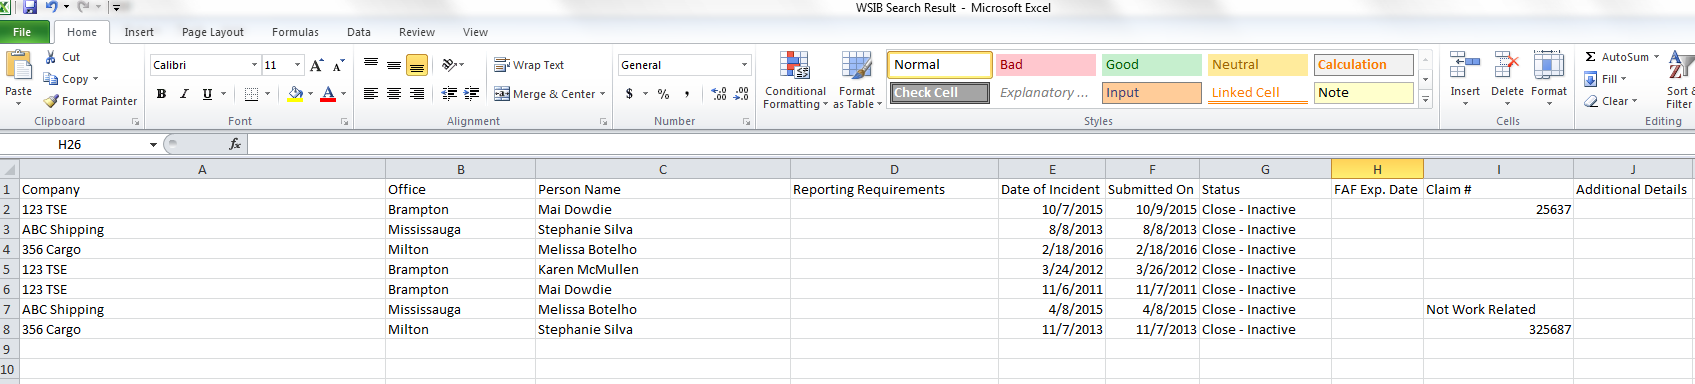This screenshot has width=1695, height=384.
Task: Activate the Format Painter brush
Action: click(x=51, y=101)
